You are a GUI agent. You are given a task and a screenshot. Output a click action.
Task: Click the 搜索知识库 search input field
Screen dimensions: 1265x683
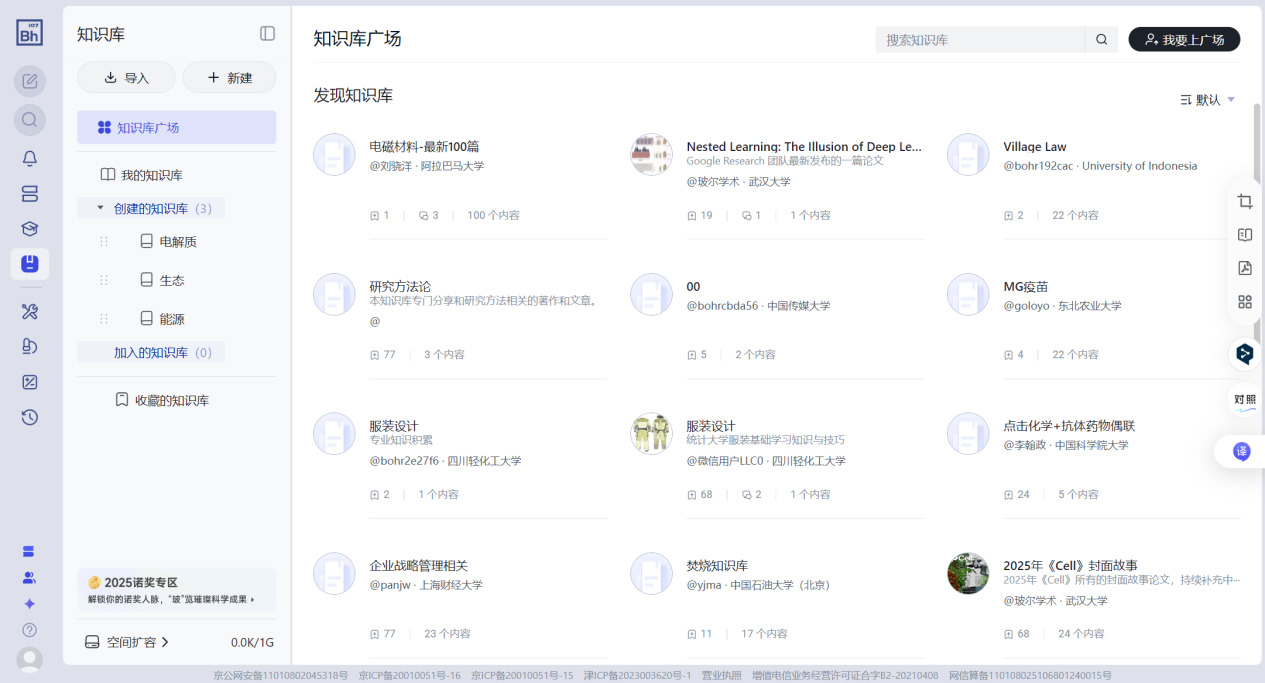point(979,40)
